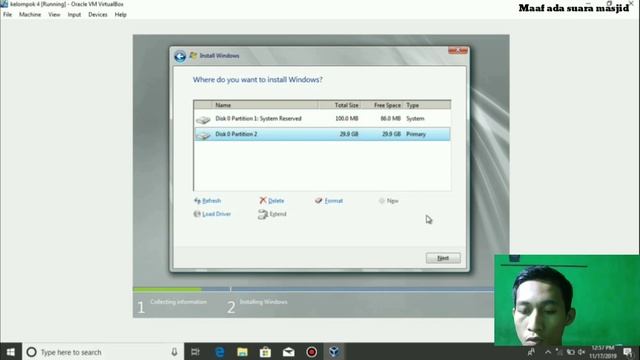Click the Type column header
The width and height of the screenshot is (640, 360).
427,105
